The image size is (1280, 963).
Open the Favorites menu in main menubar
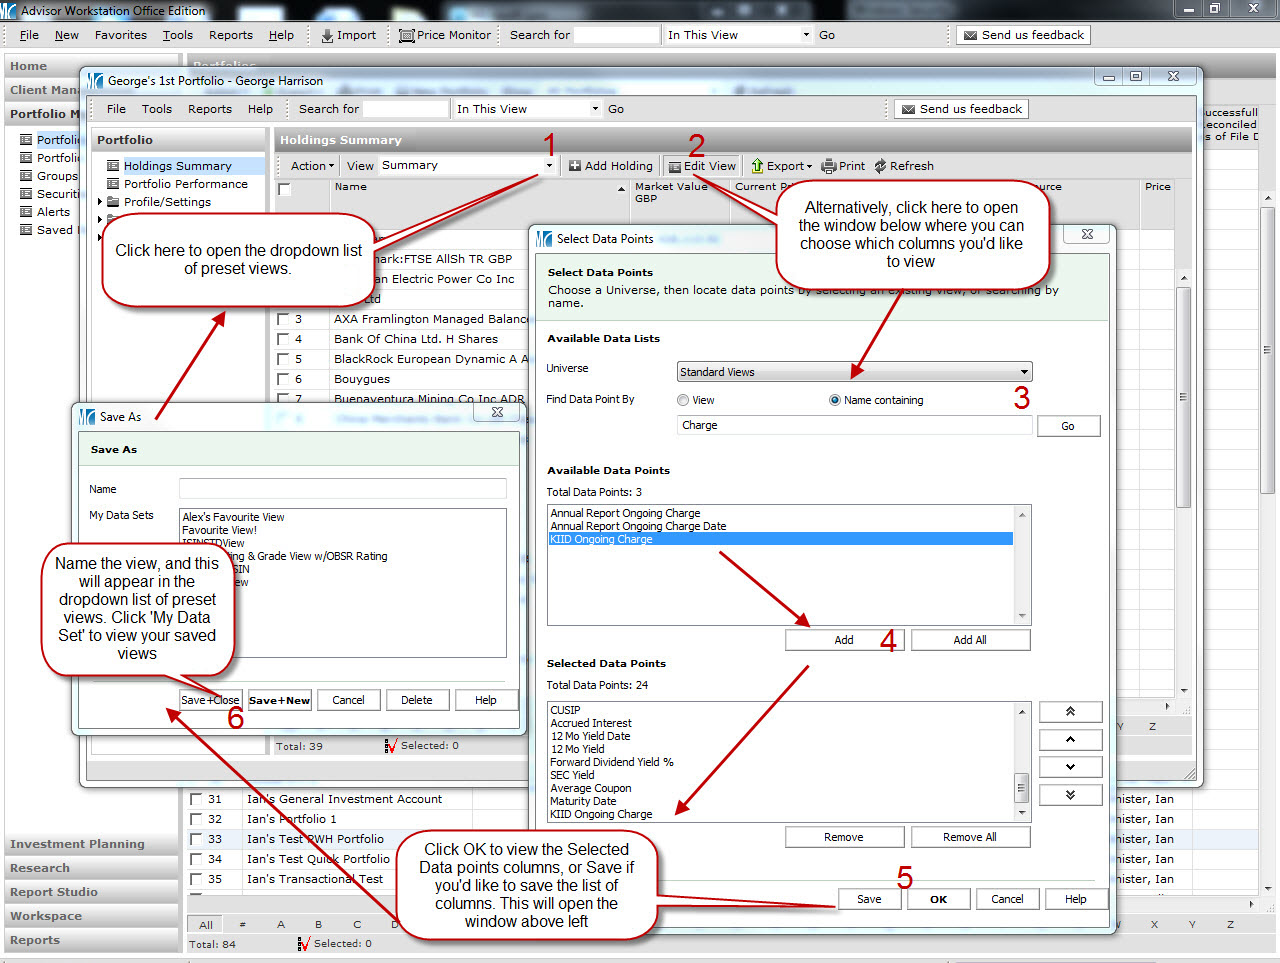pyautogui.click(x=120, y=35)
